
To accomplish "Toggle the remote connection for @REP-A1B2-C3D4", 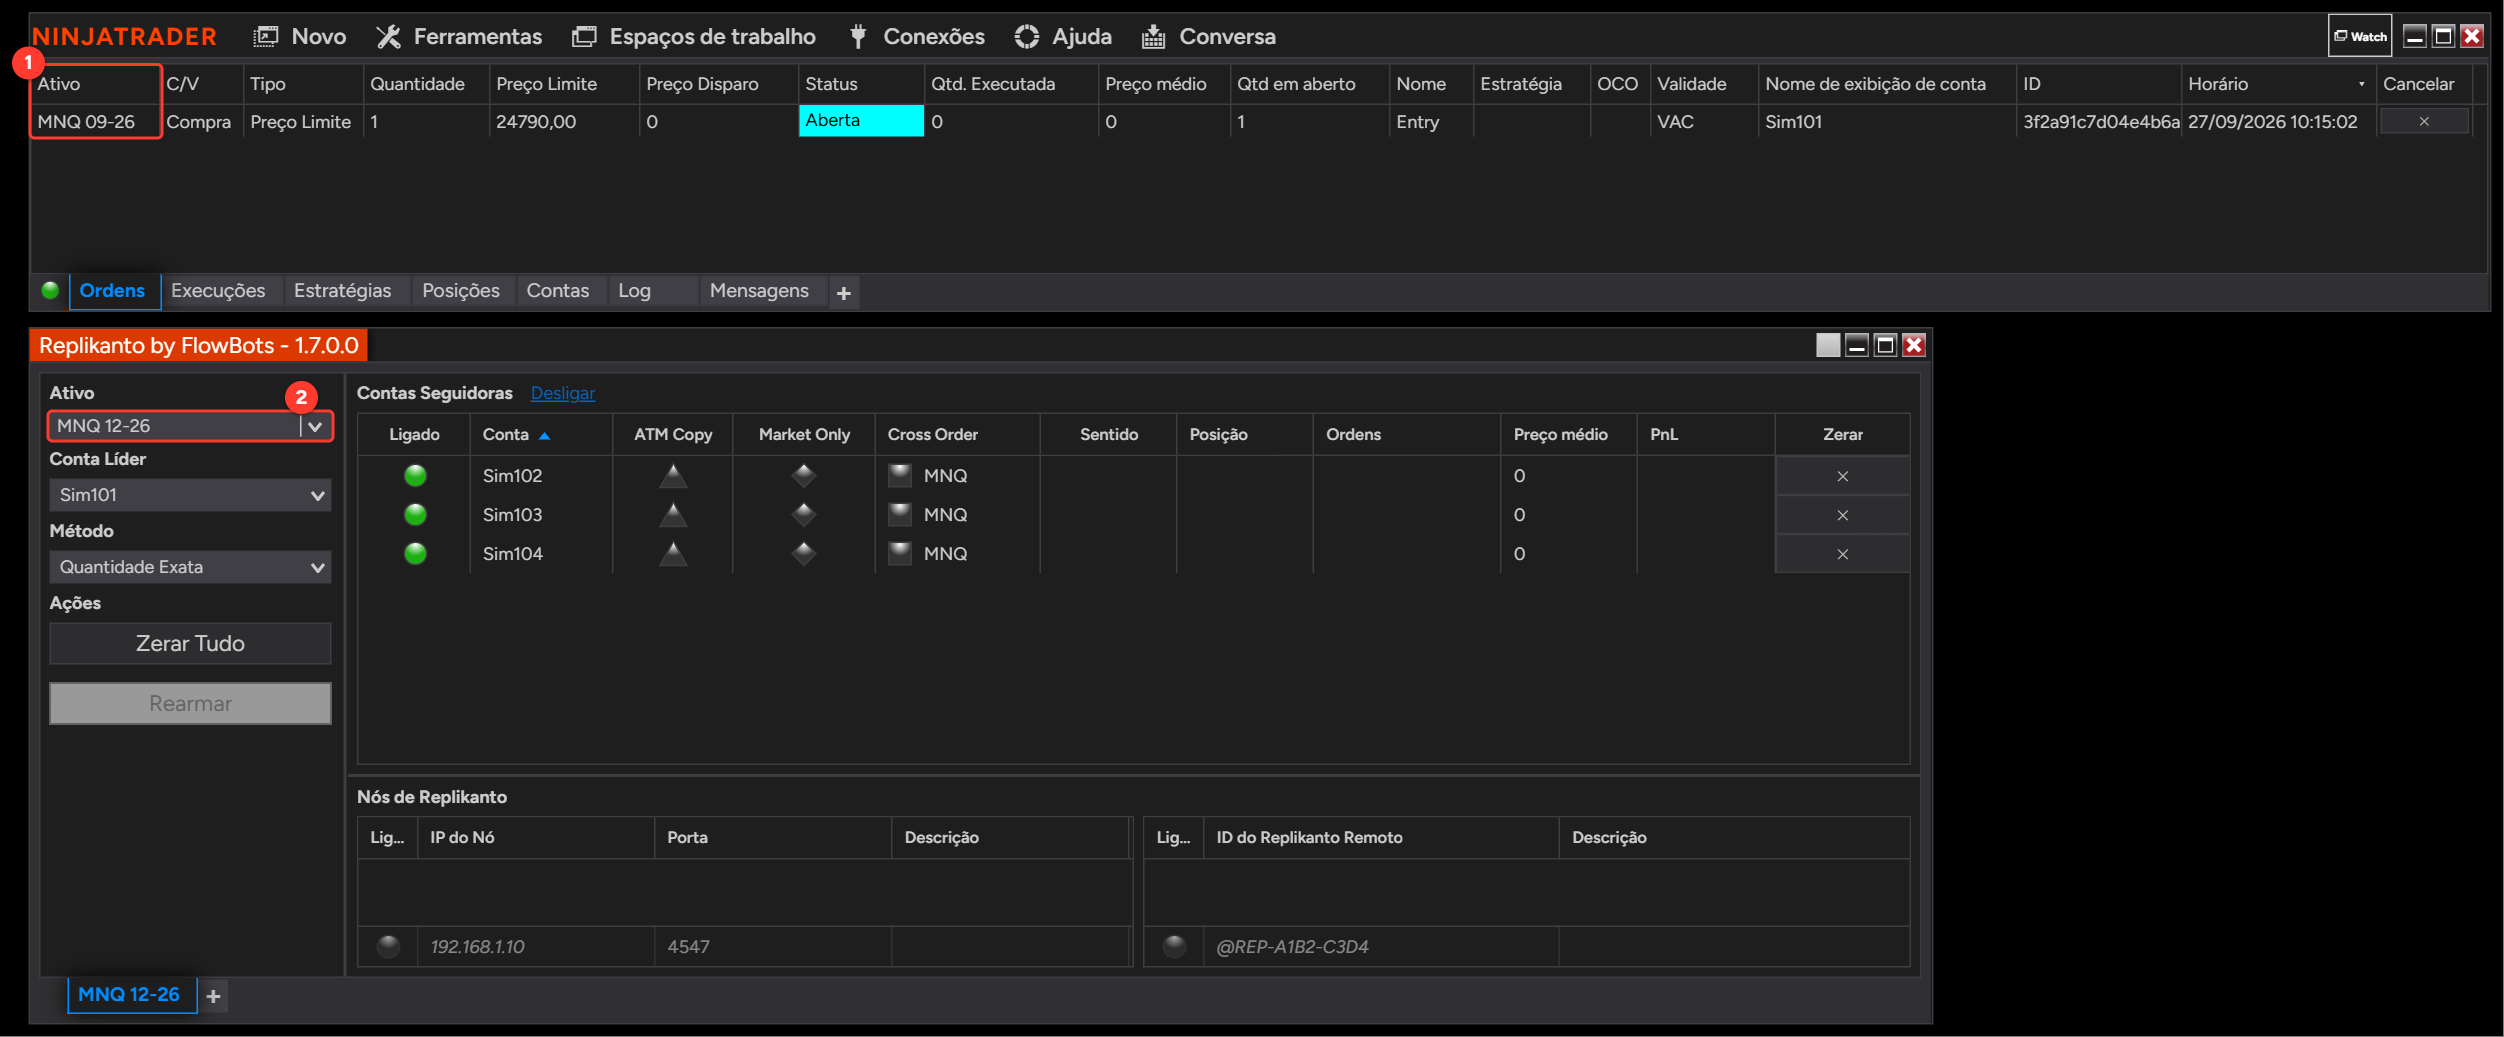I will (1175, 946).
